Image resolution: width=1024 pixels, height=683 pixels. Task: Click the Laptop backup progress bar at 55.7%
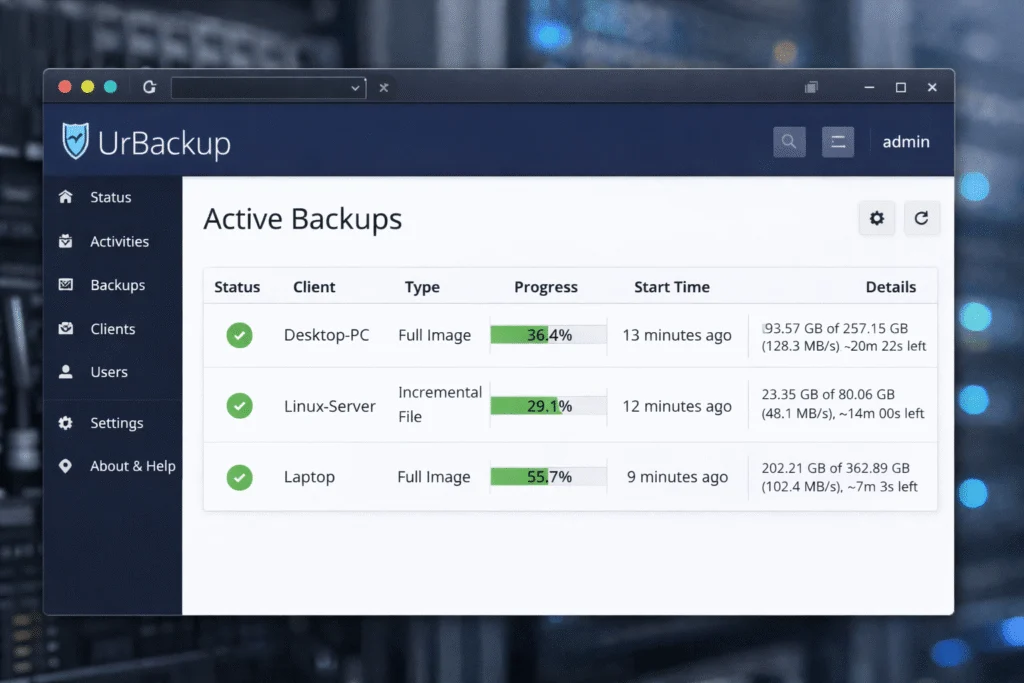click(x=548, y=477)
